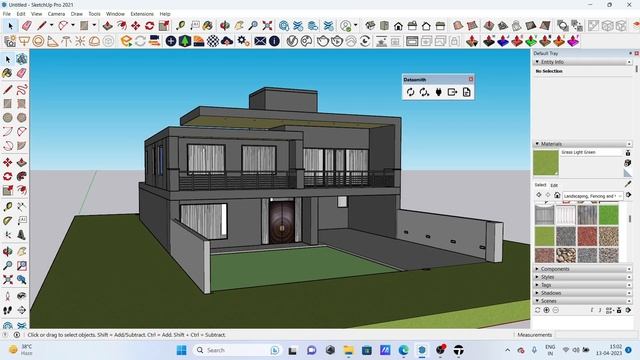640x360 pixels.
Task: Switch to Iso view icon
Action: coord(370,26)
